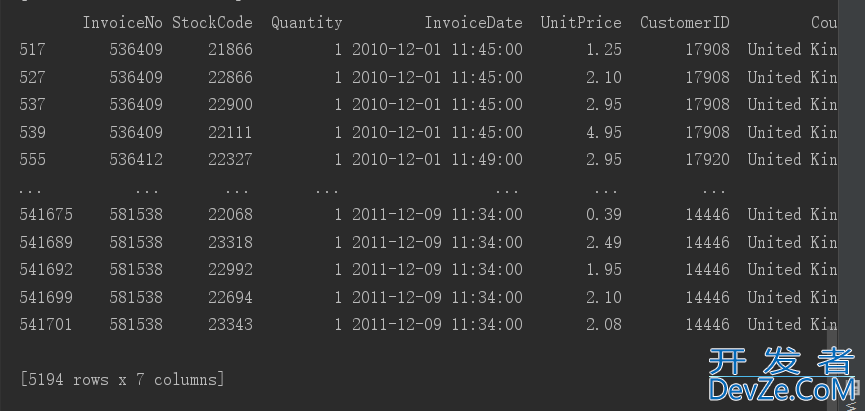Click stock code 22866
The image size is (865, 411).
230,77
